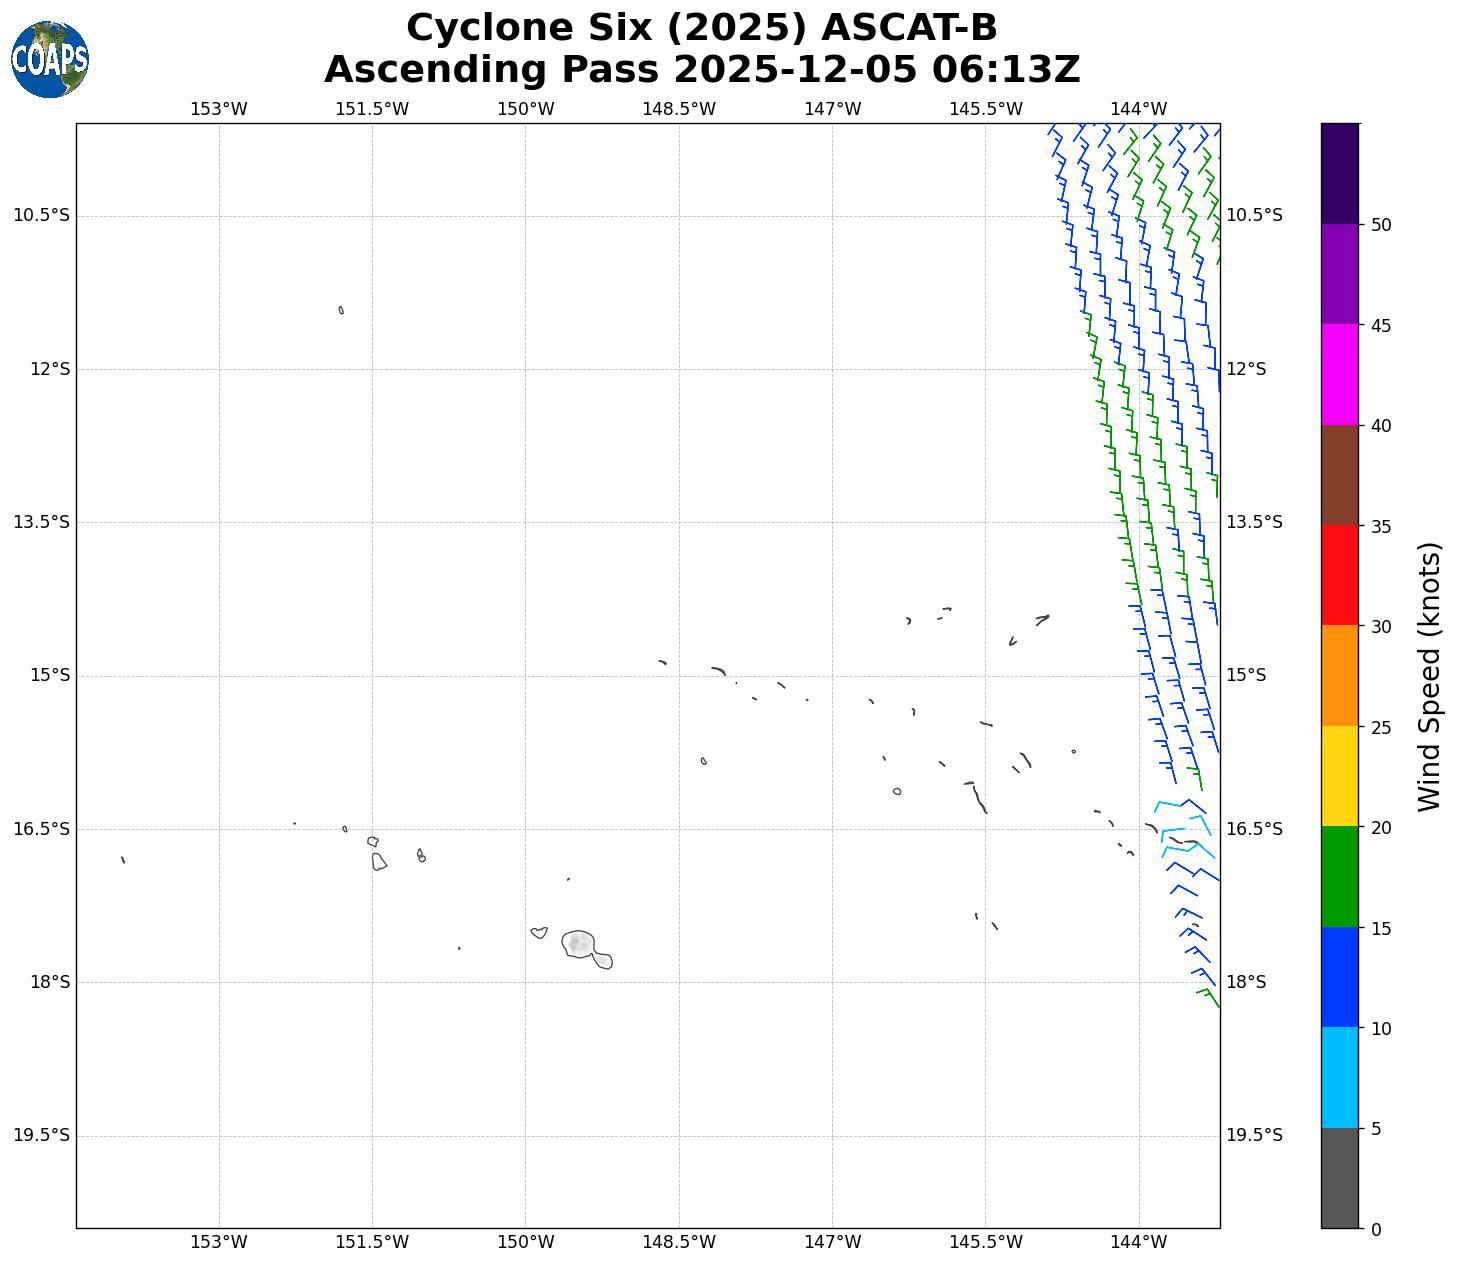Click the COAPS globe logo
1458x1264 pixels.
[50, 60]
